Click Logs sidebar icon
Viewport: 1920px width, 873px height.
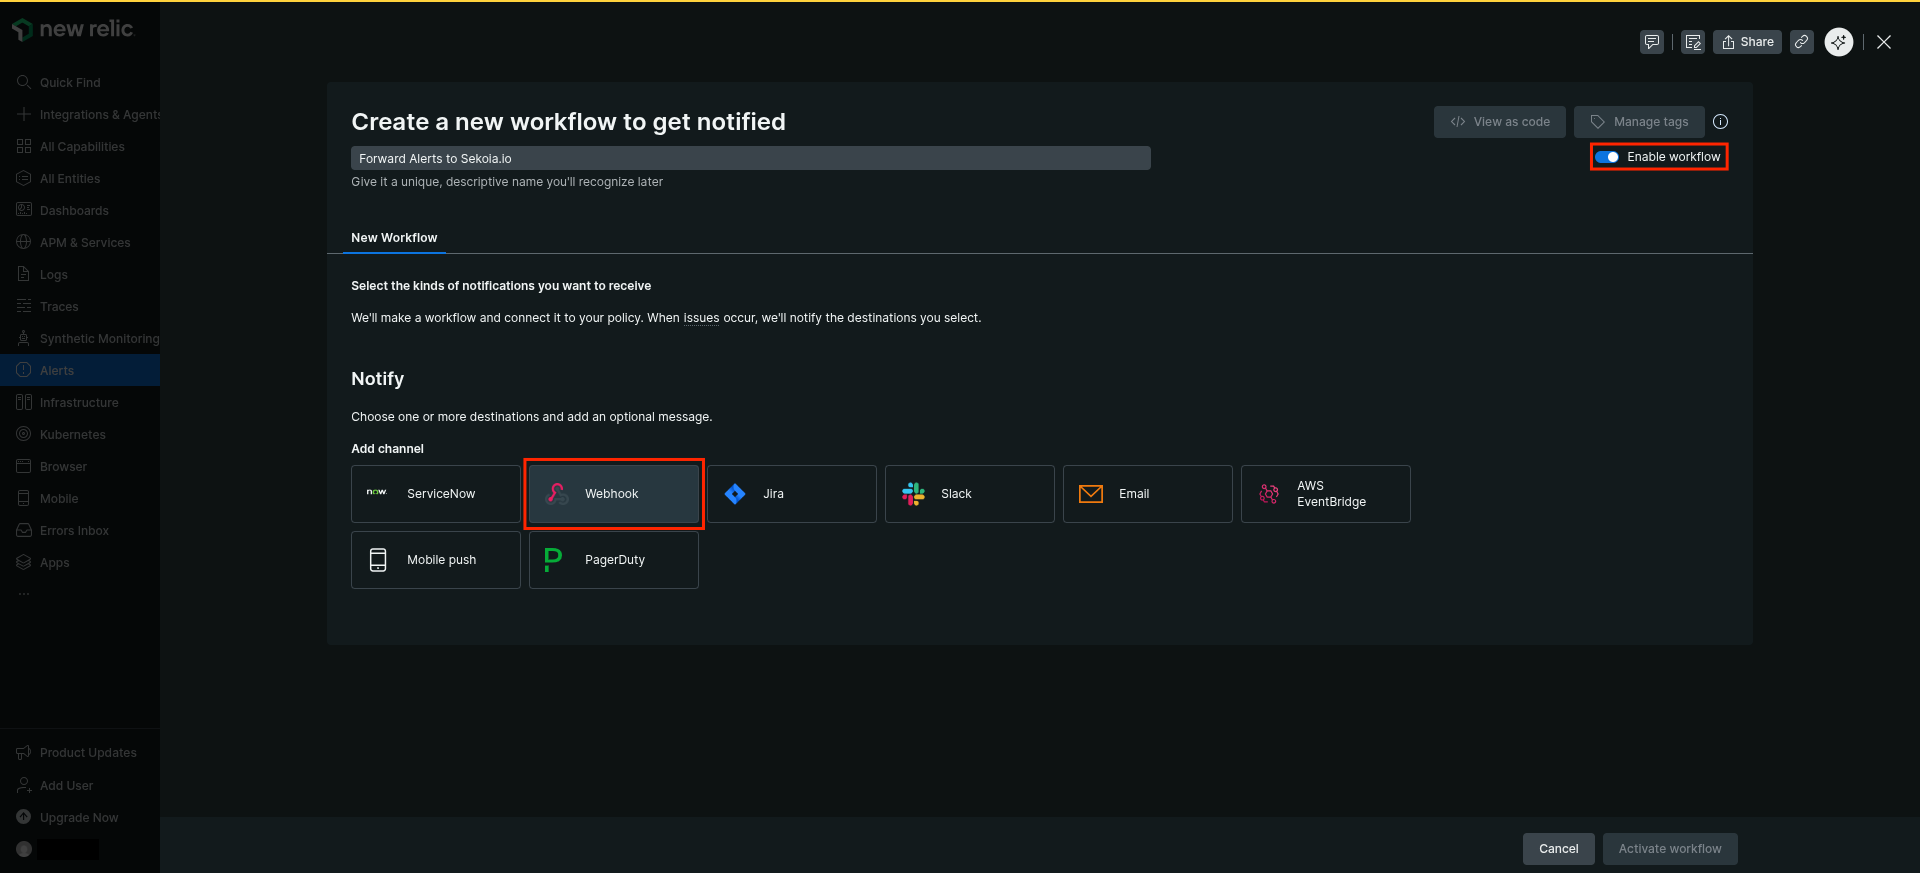(x=24, y=274)
